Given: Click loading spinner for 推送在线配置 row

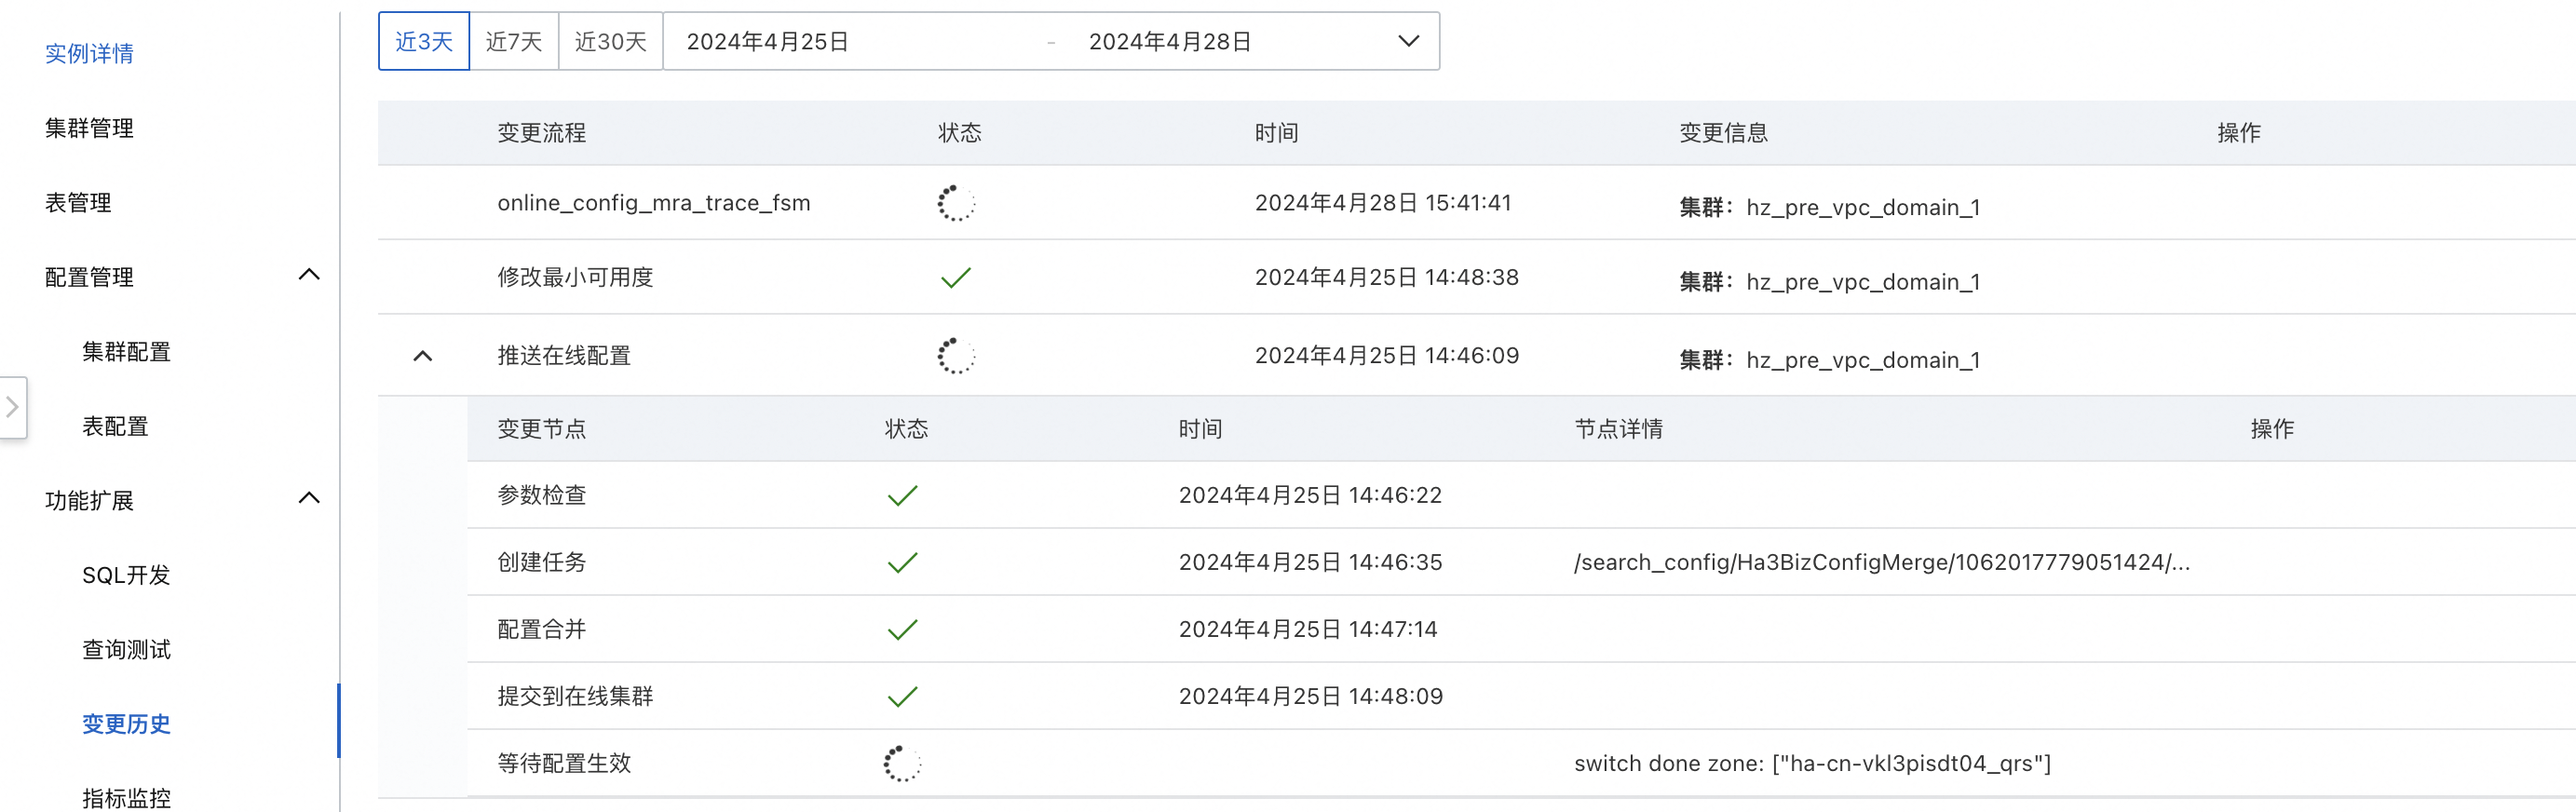Looking at the screenshot, I should [955, 356].
